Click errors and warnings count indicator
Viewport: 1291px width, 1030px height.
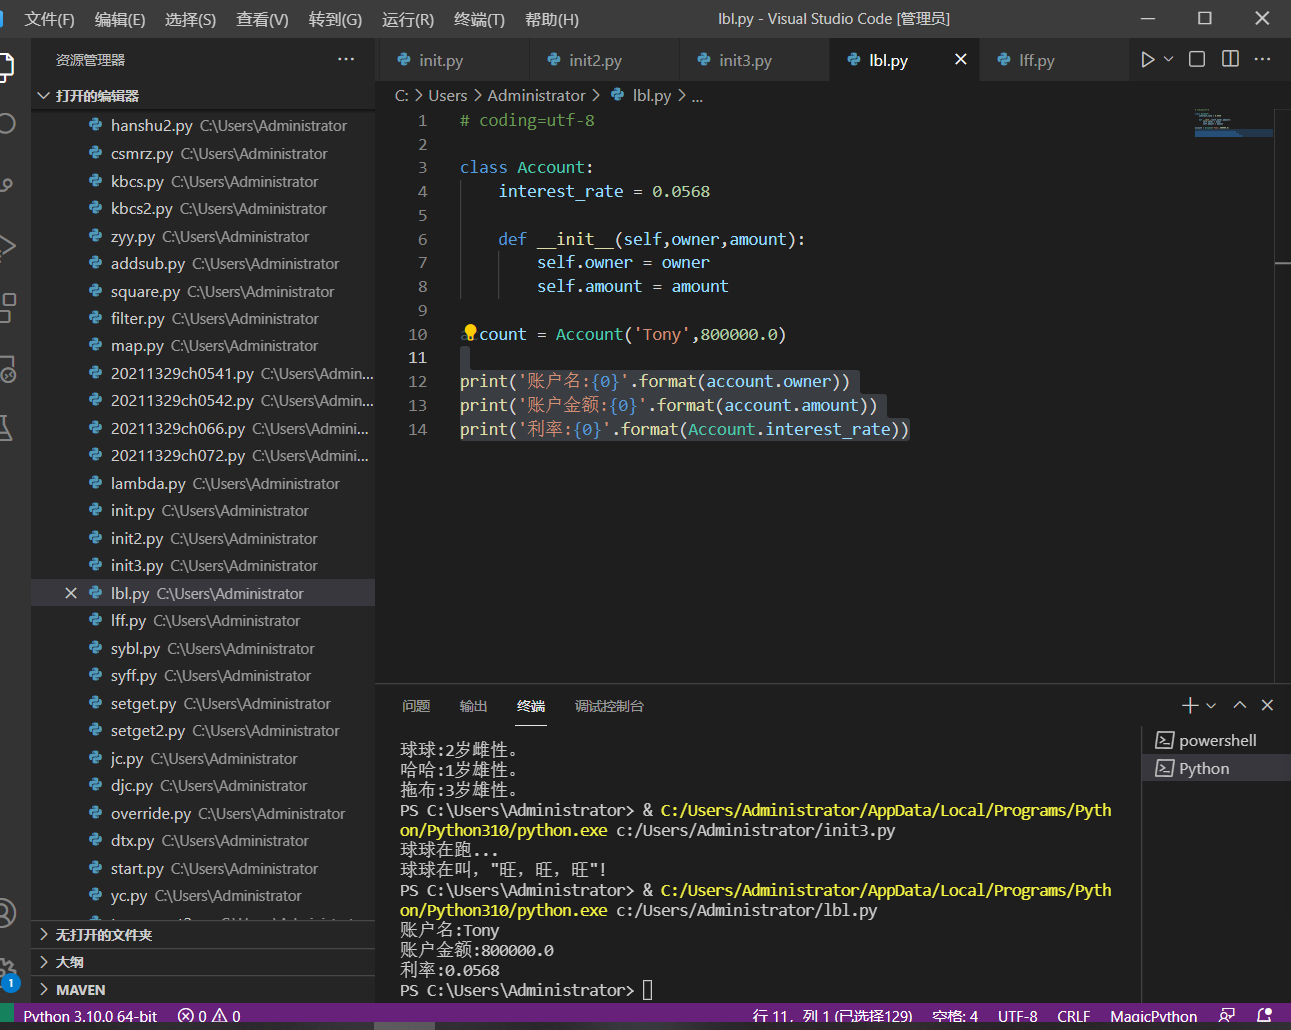(209, 1016)
